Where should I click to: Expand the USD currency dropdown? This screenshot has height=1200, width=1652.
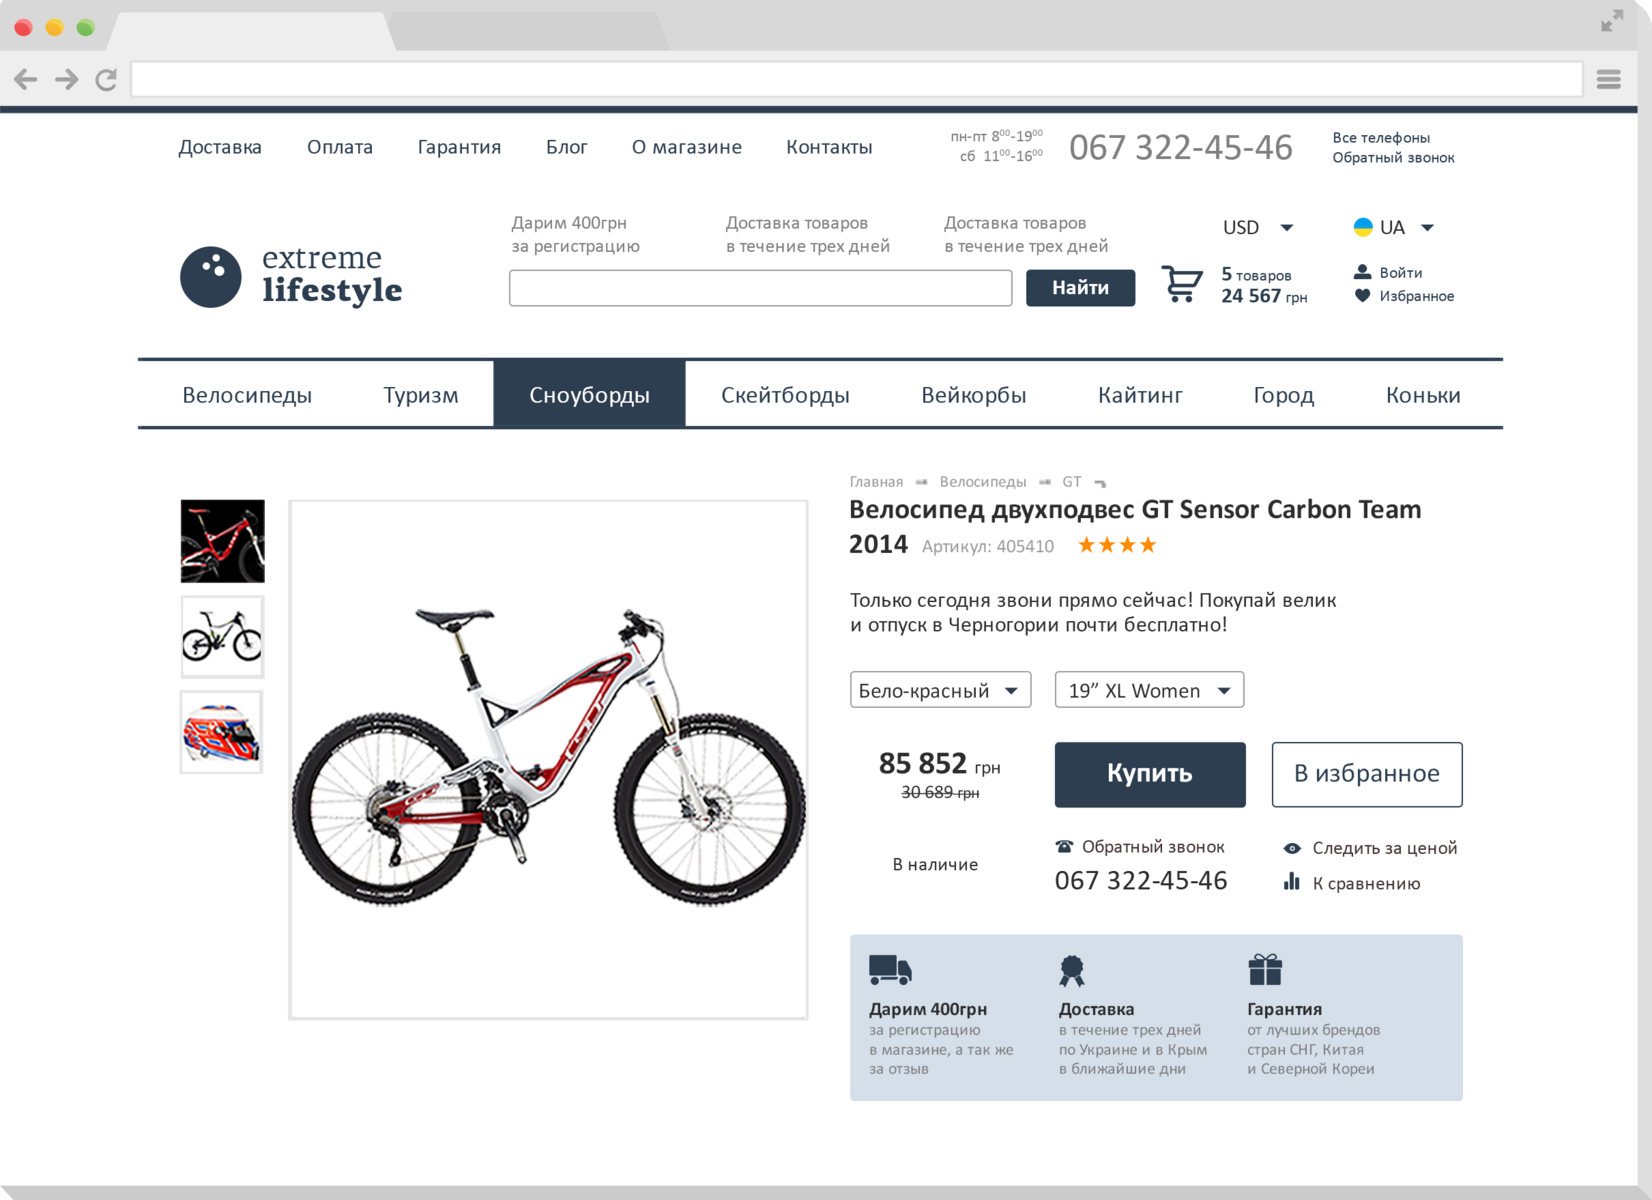[x=1258, y=228]
